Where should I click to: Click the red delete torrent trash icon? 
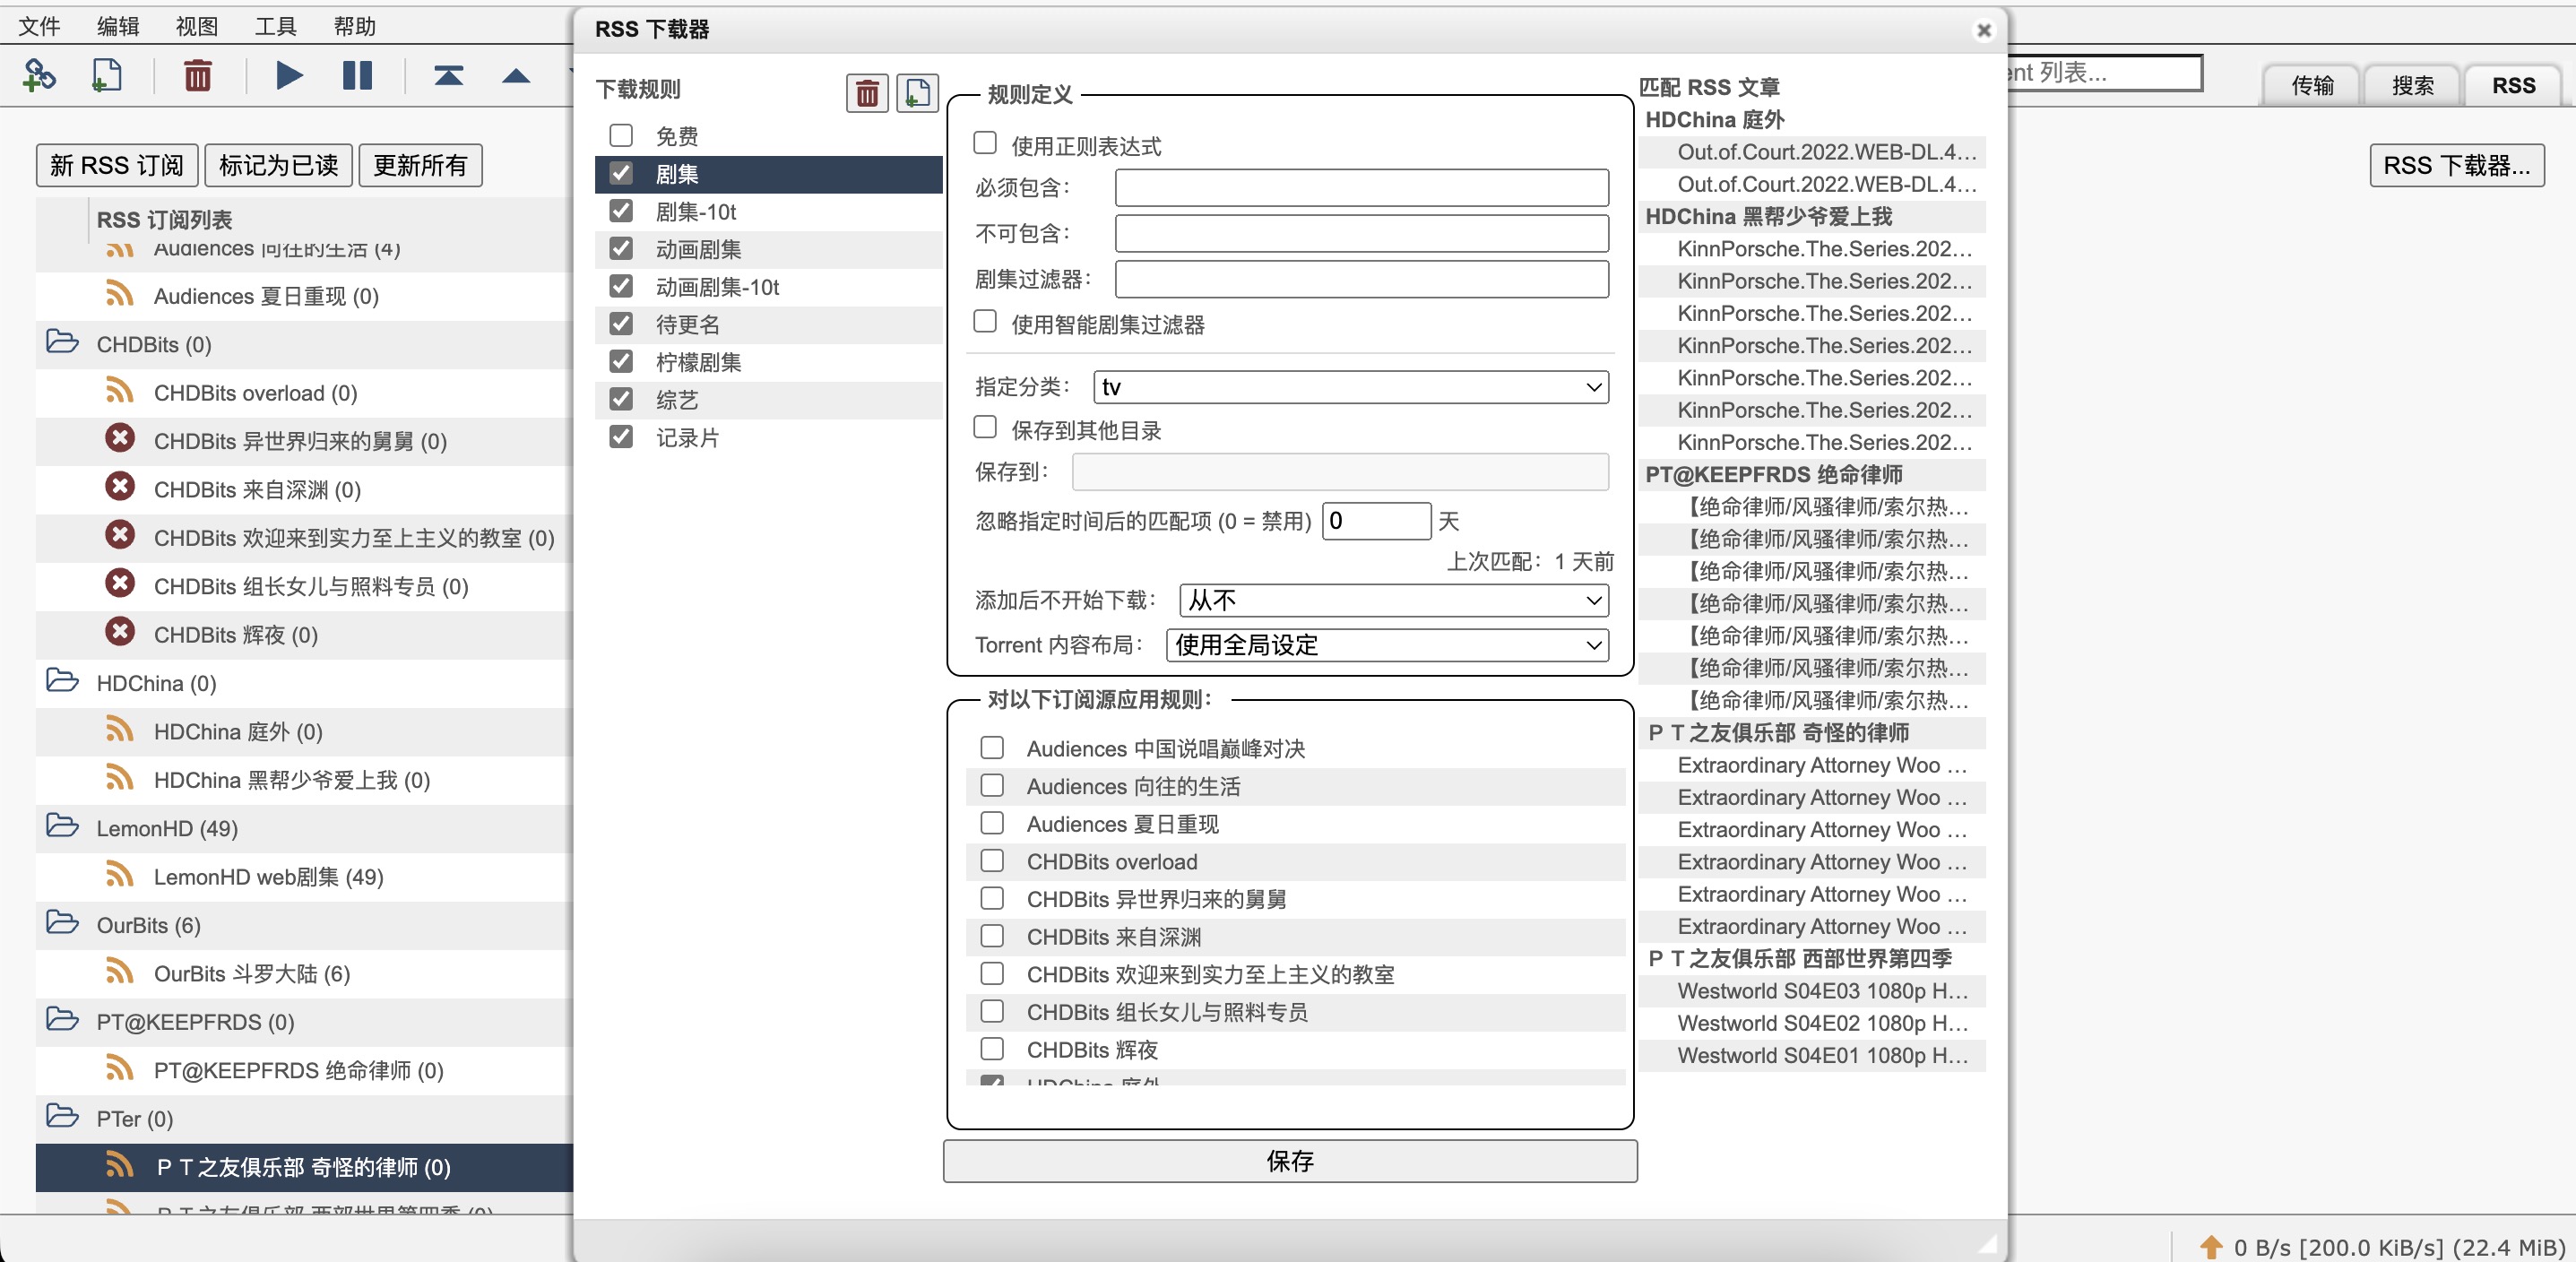coord(197,75)
